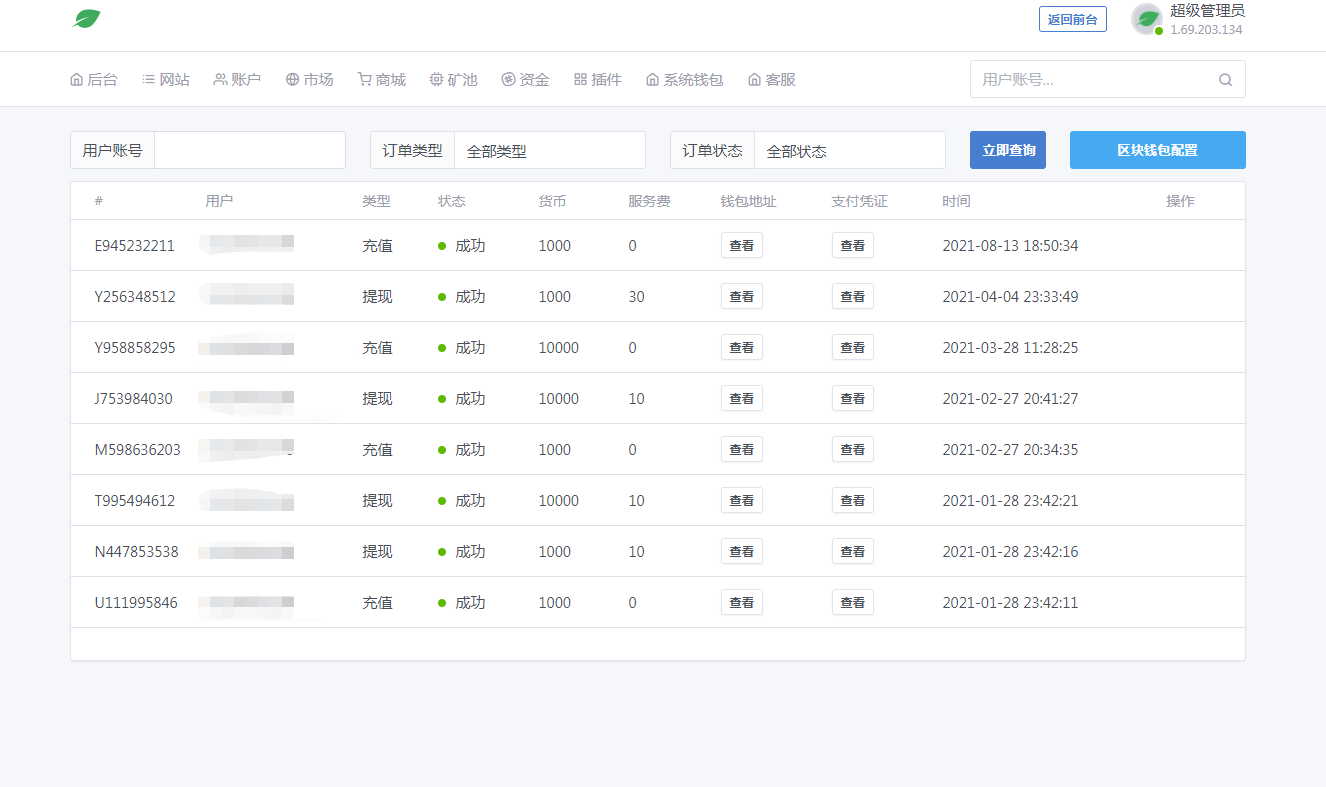Open the 系统钱包 menu
Screen dimensions: 1326x787
[685, 79]
